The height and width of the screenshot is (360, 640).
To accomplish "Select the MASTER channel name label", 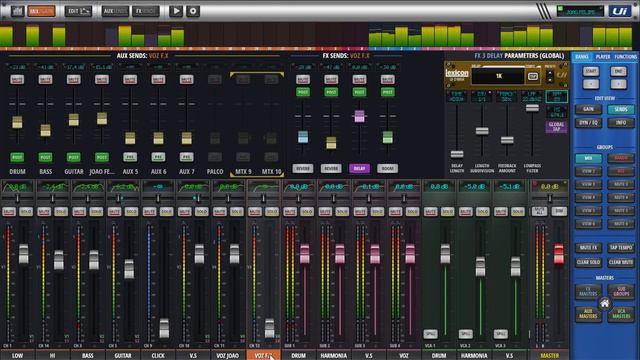I will coord(550,356).
